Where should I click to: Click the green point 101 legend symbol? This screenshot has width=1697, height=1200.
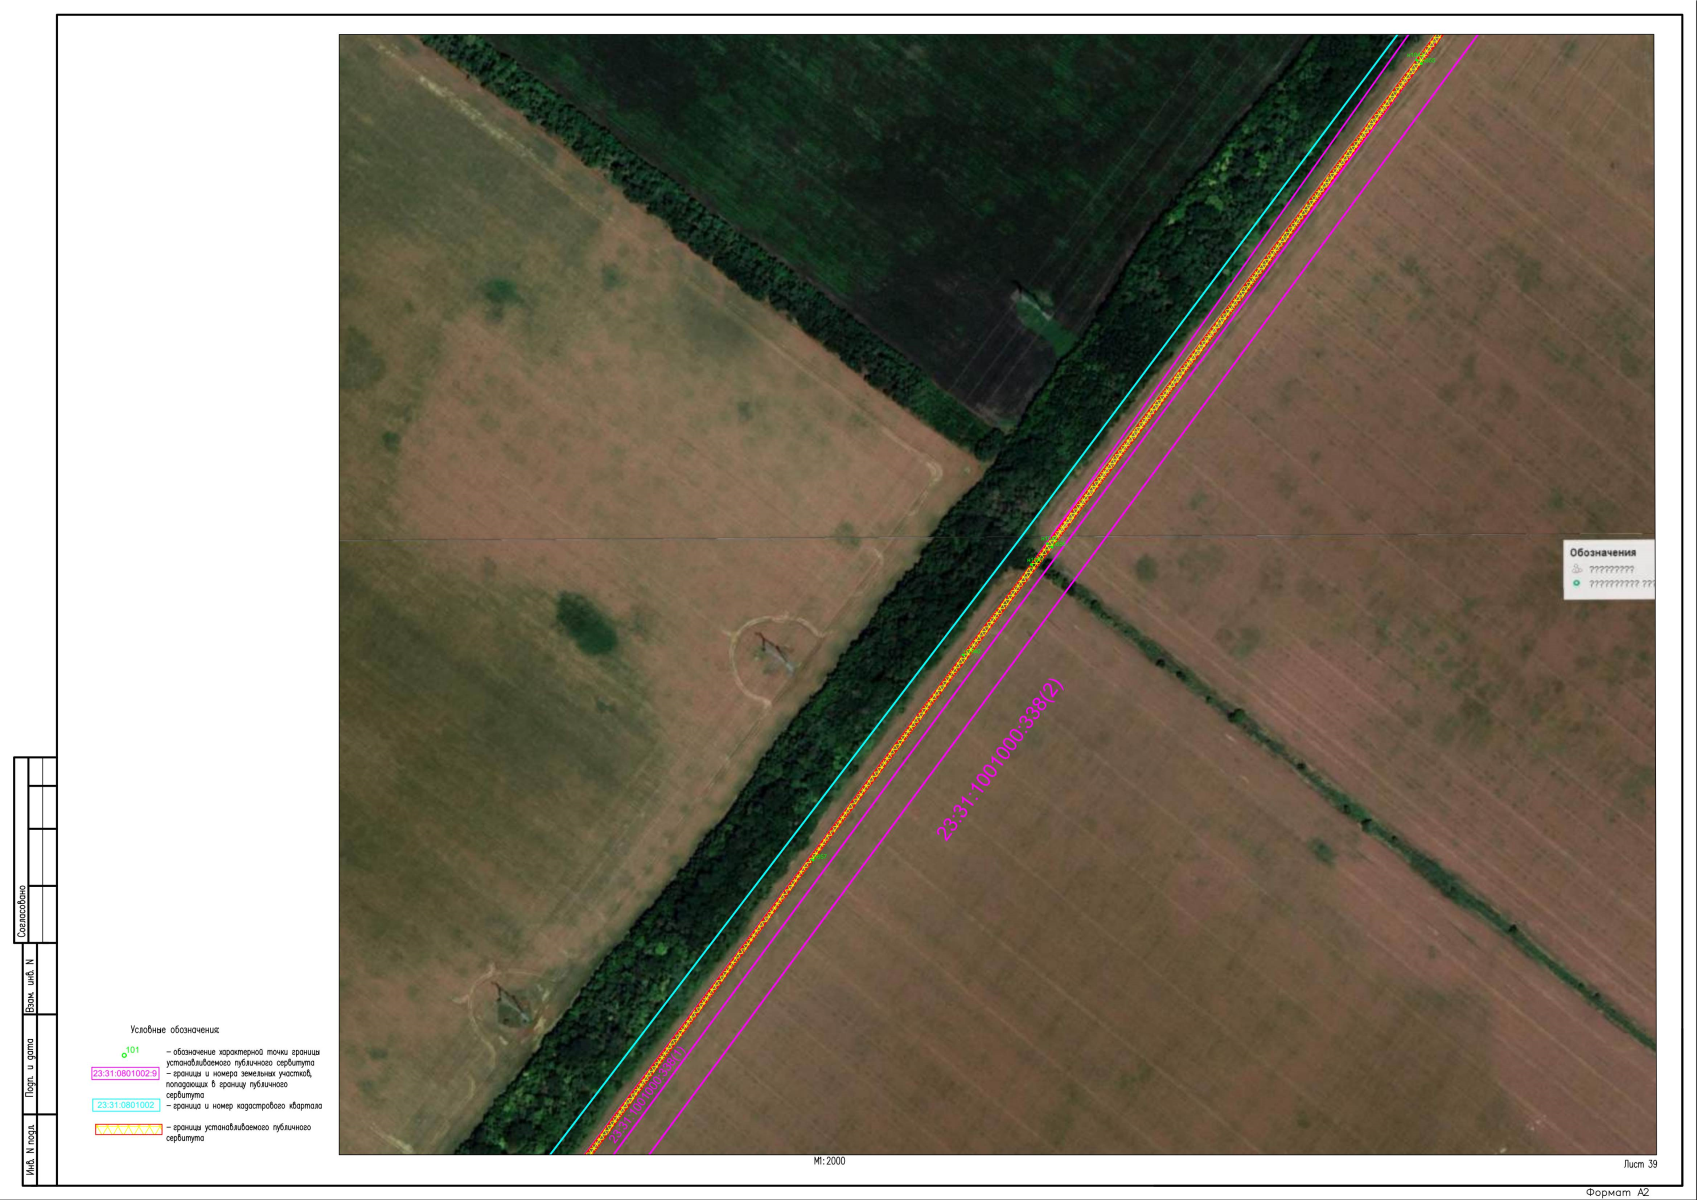[x=125, y=1054]
